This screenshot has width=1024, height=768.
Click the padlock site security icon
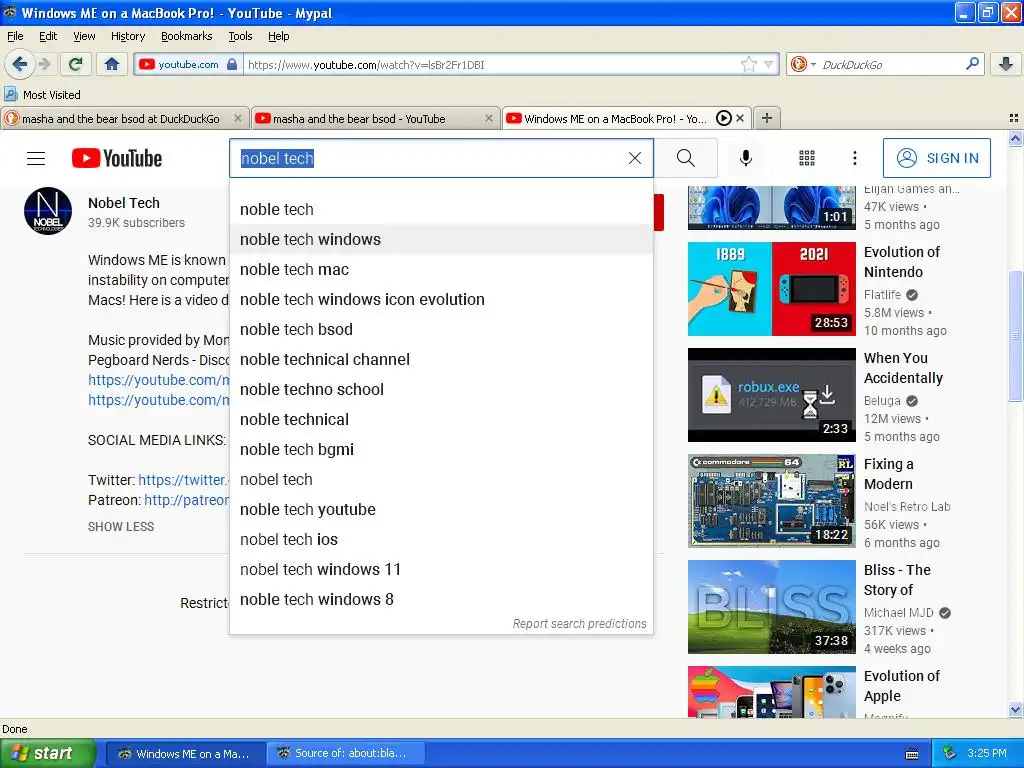pyautogui.click(x=232, y=64)
